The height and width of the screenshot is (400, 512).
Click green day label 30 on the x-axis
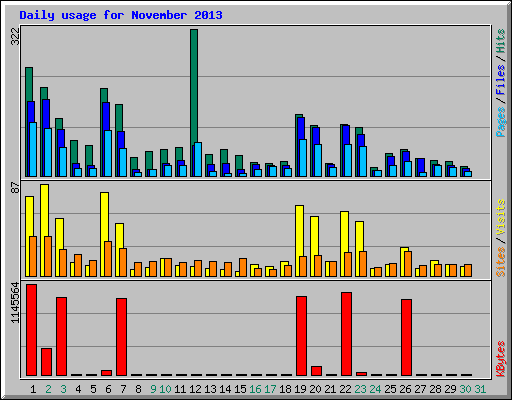[465, 389]
